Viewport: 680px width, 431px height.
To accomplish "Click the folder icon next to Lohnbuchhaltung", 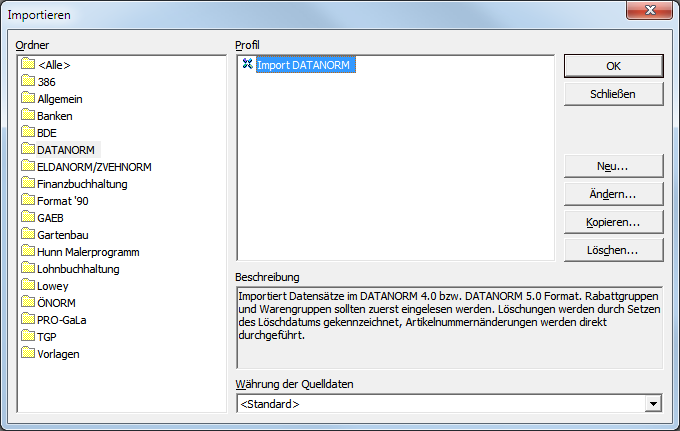I will click(x=27, y=269).
